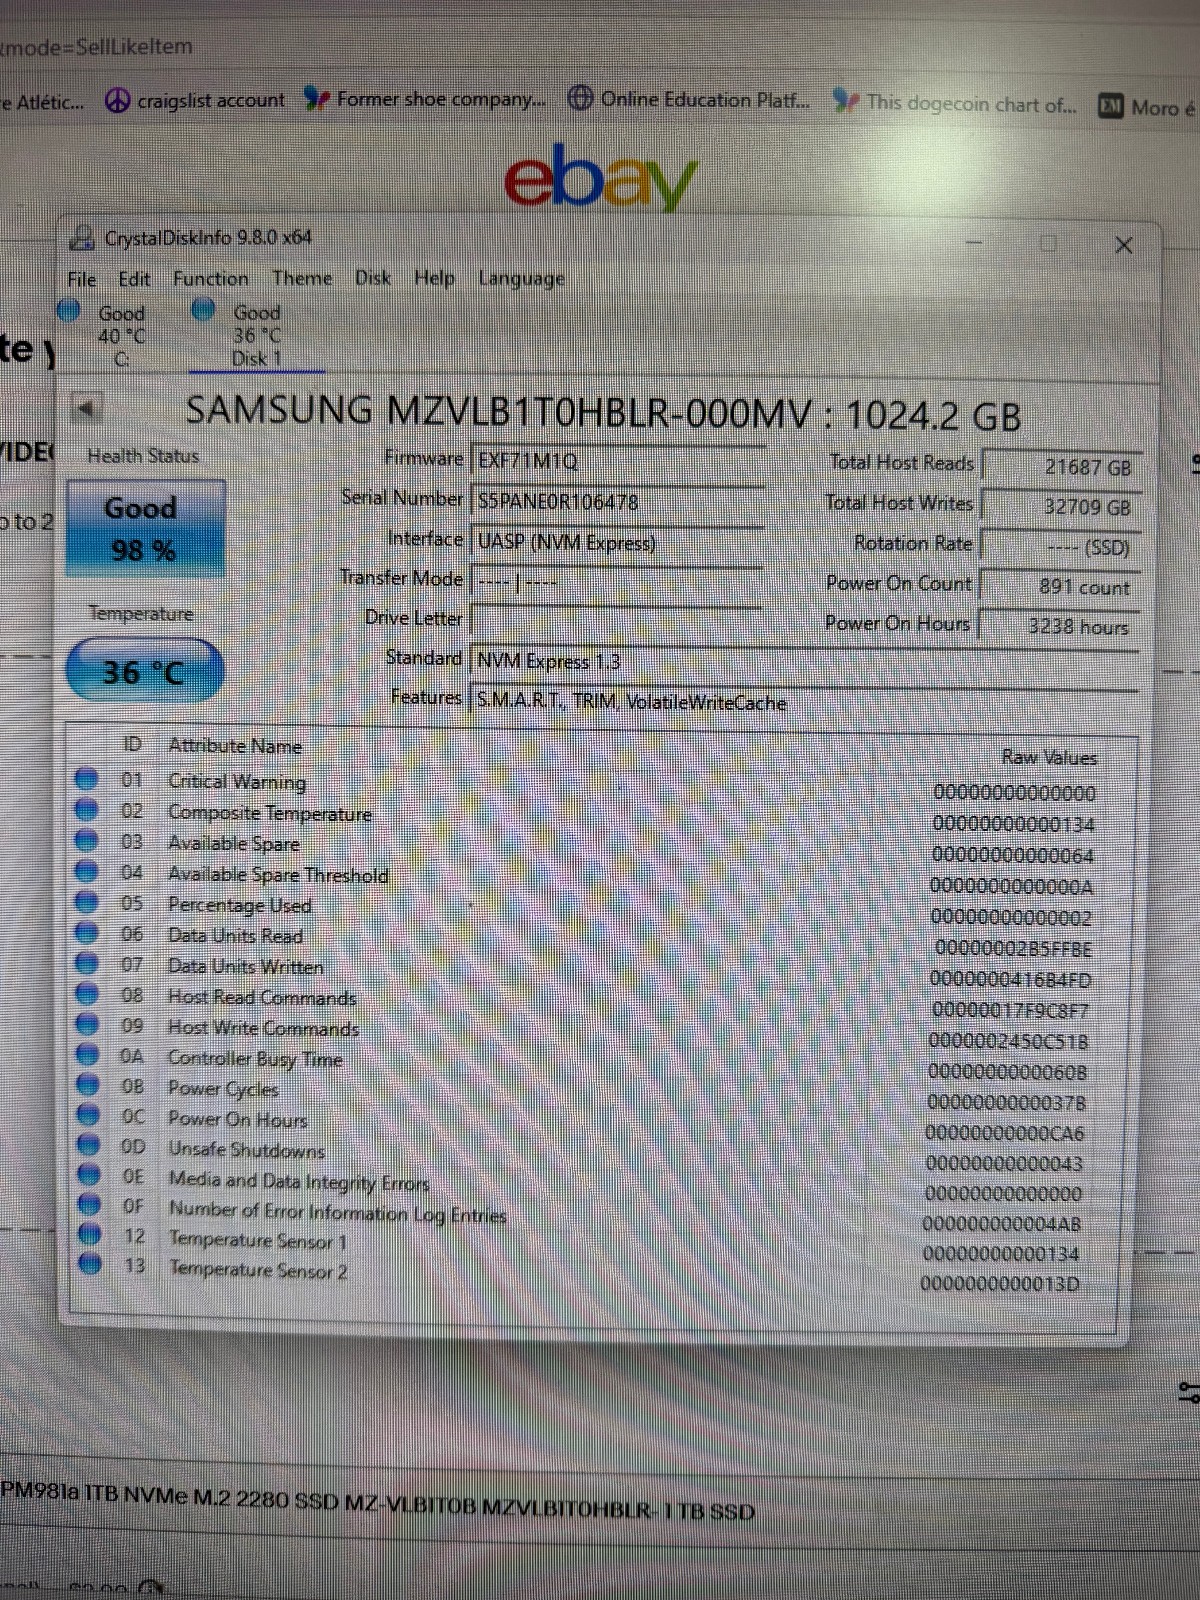Click the status dot for Power Cycles
This screenshot has height=1600, width=1200.
click(x=88, y=1084)
